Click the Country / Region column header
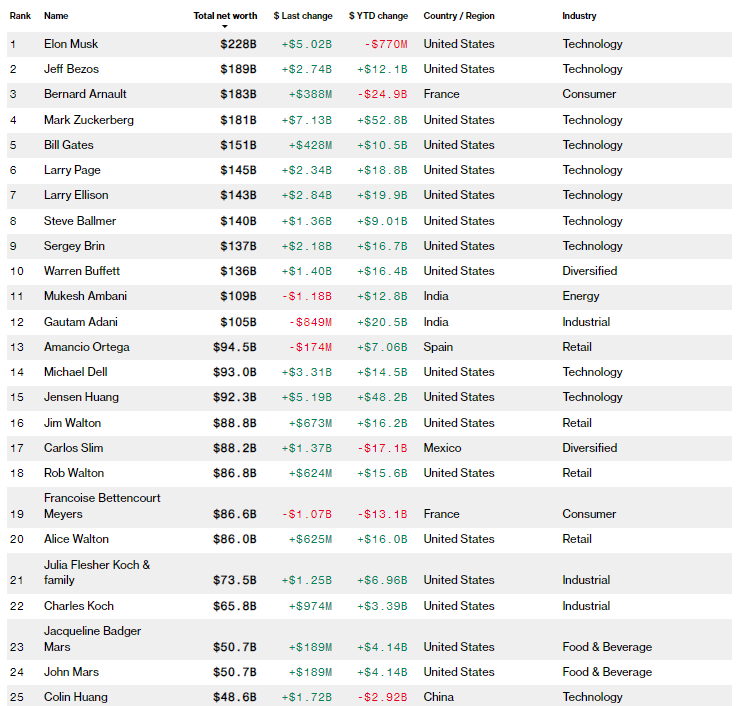Screen dimensions: 737x706 coord(458,16)
